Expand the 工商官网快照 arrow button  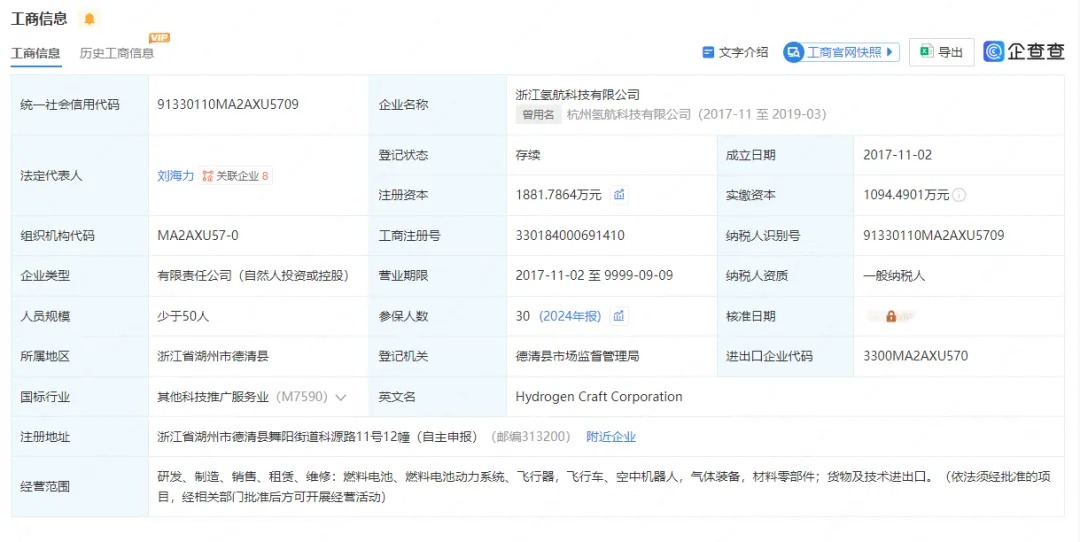tap(890, 52)
